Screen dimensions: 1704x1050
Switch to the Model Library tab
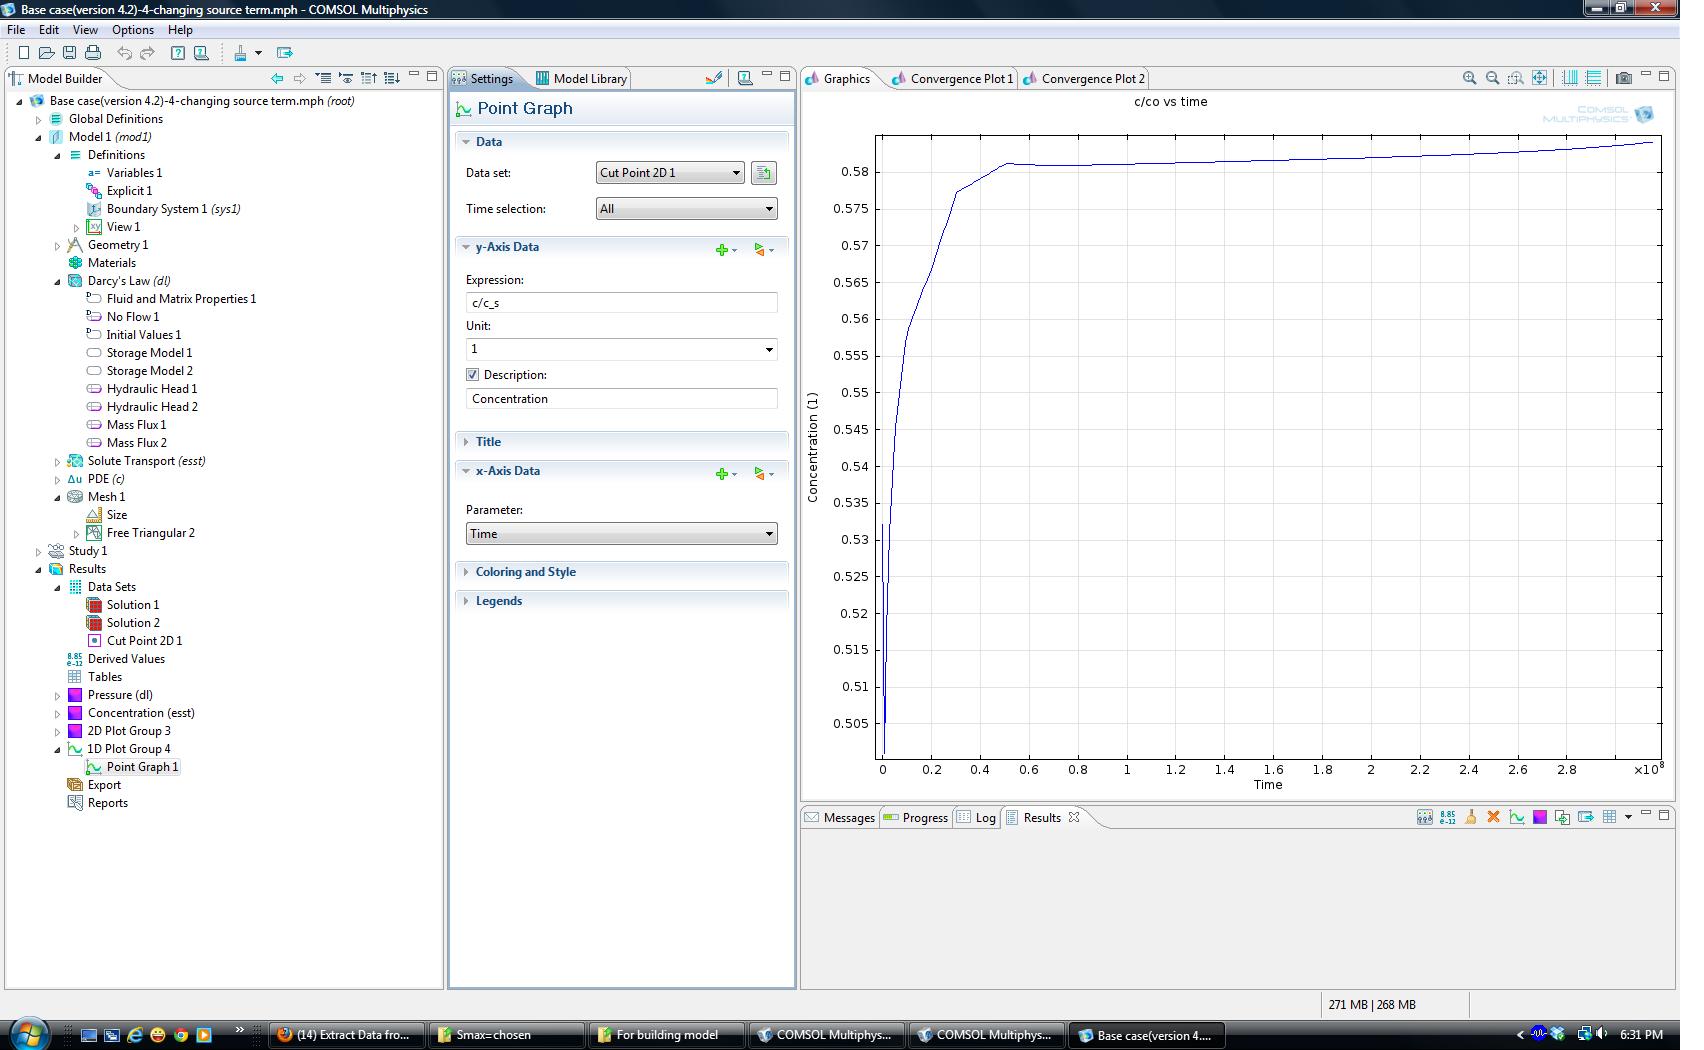coord(589,79)
